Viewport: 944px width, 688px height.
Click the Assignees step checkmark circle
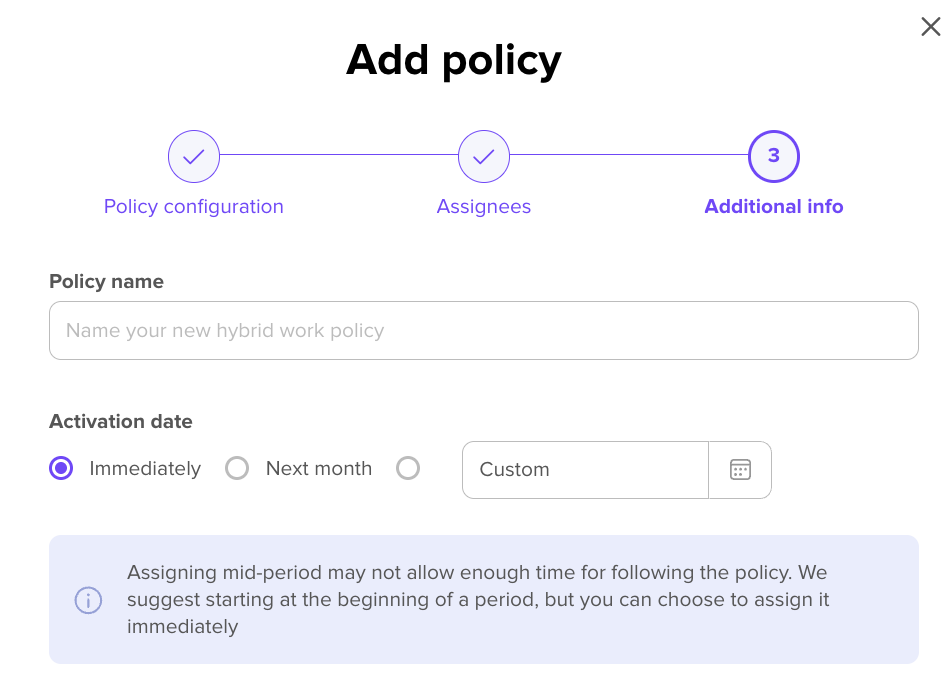tap(484, 157)
